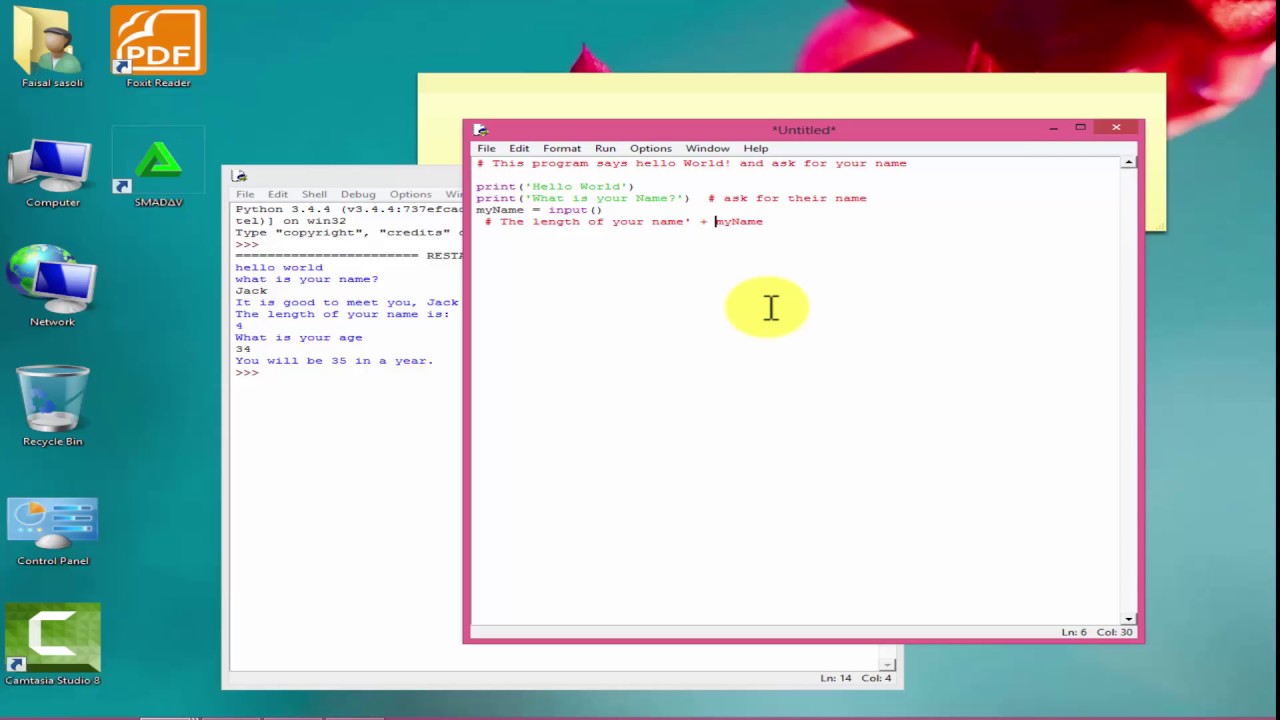
Task: Open the Format menu in the editor
Action: 562,148
